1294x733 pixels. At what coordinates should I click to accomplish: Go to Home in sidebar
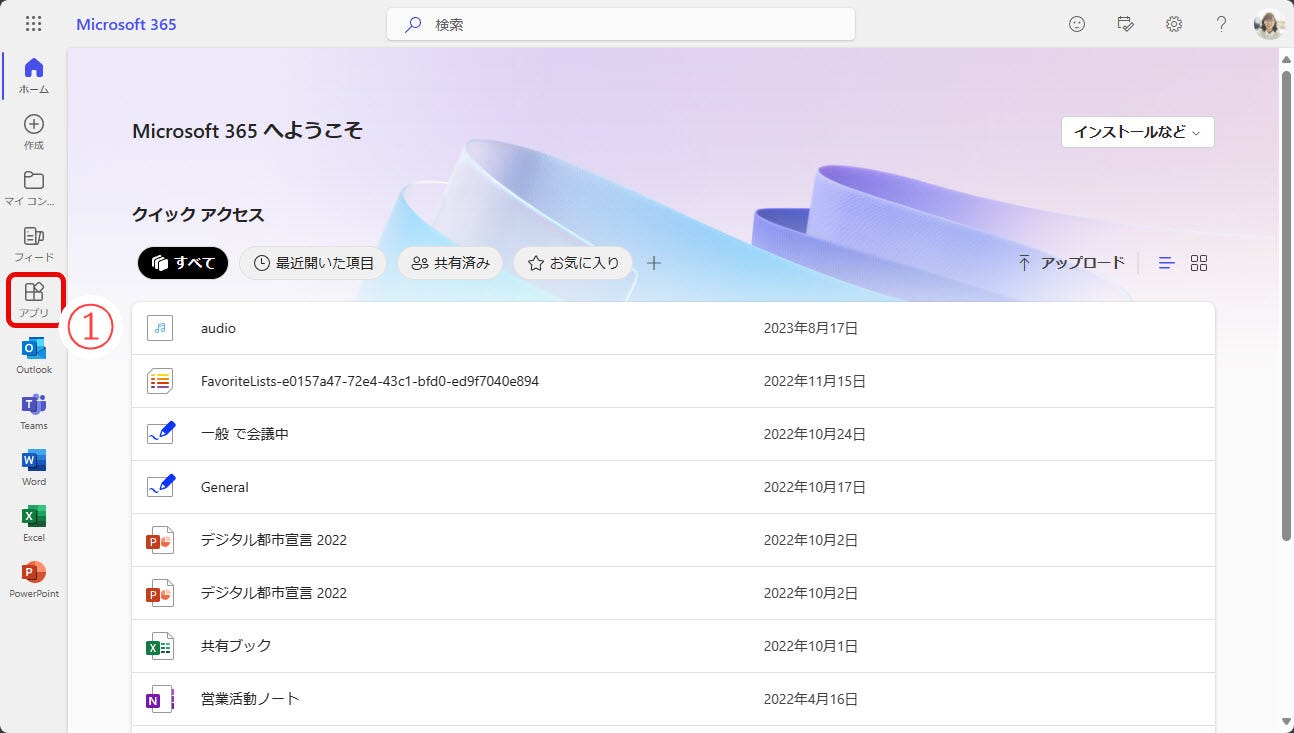click(34, 76)
